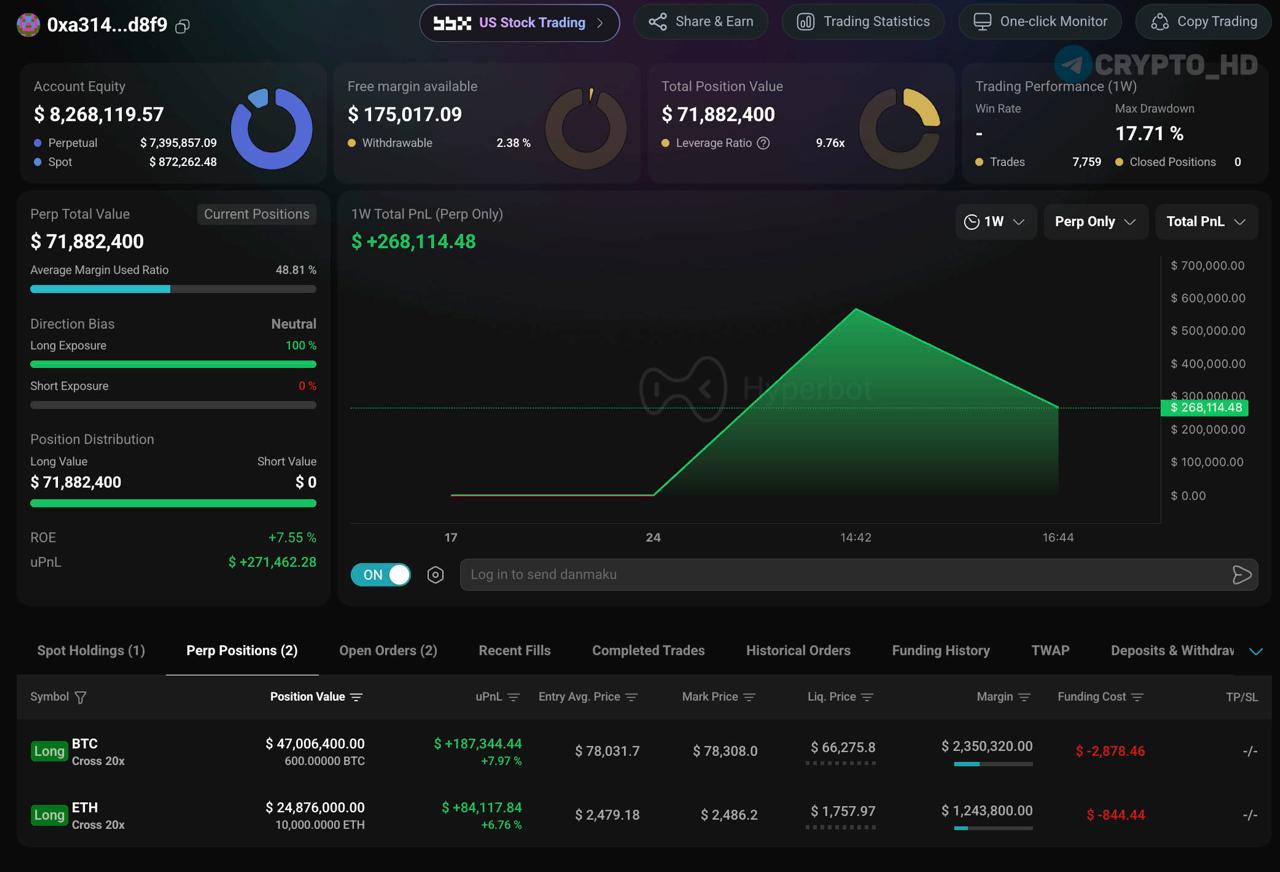1280x872 pixels.
Task: Switch to the Open Orders (2) tab
Action: 388,651
